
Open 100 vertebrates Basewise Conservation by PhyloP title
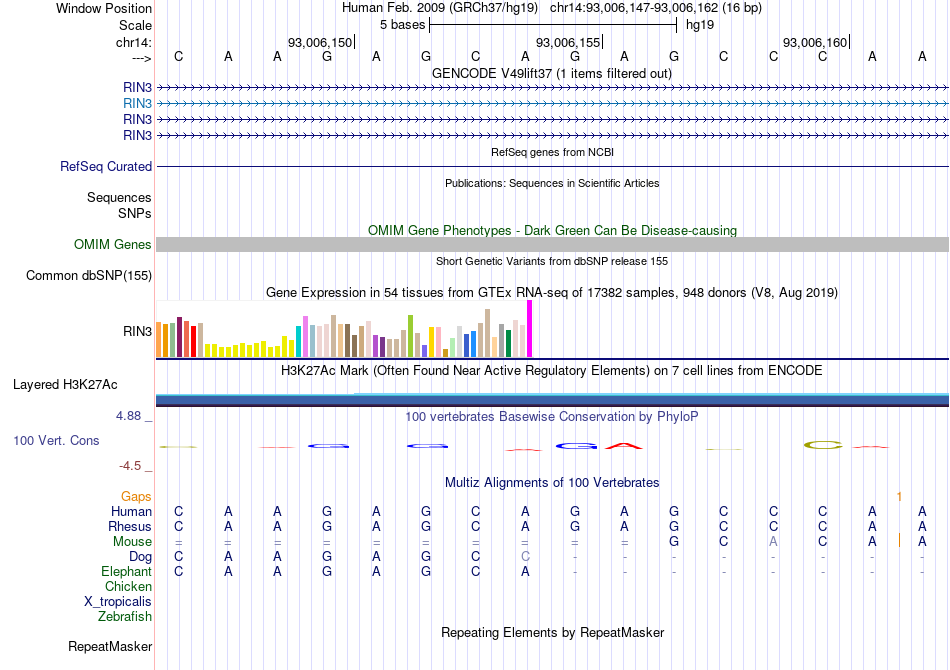[551, 417]
